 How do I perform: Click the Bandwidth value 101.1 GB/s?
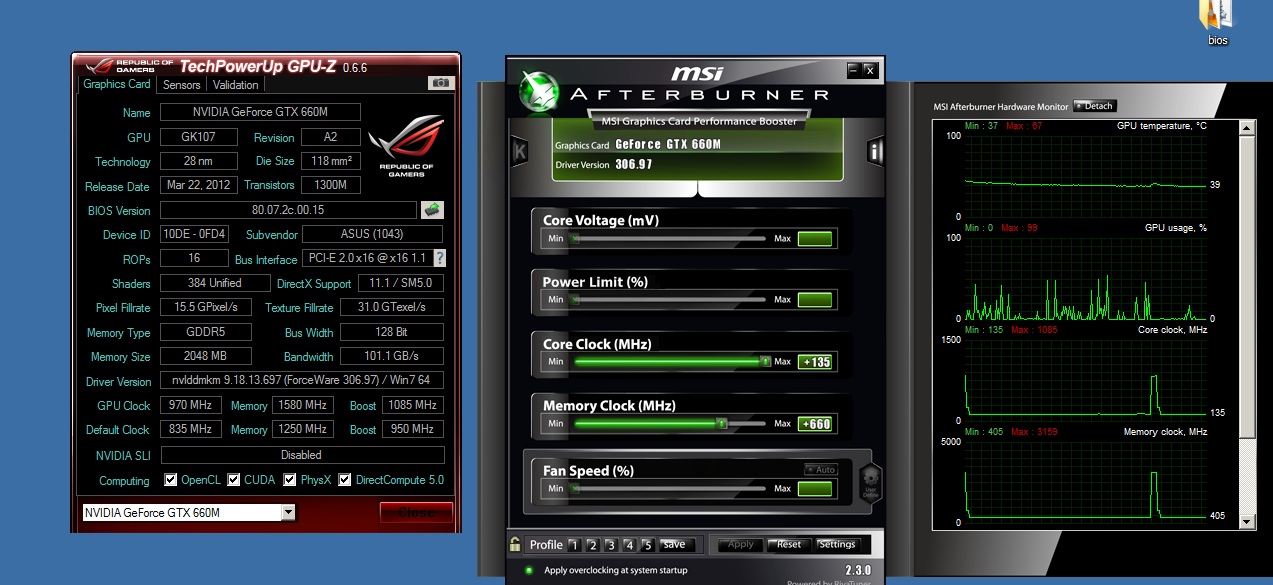tap(392, 356)
